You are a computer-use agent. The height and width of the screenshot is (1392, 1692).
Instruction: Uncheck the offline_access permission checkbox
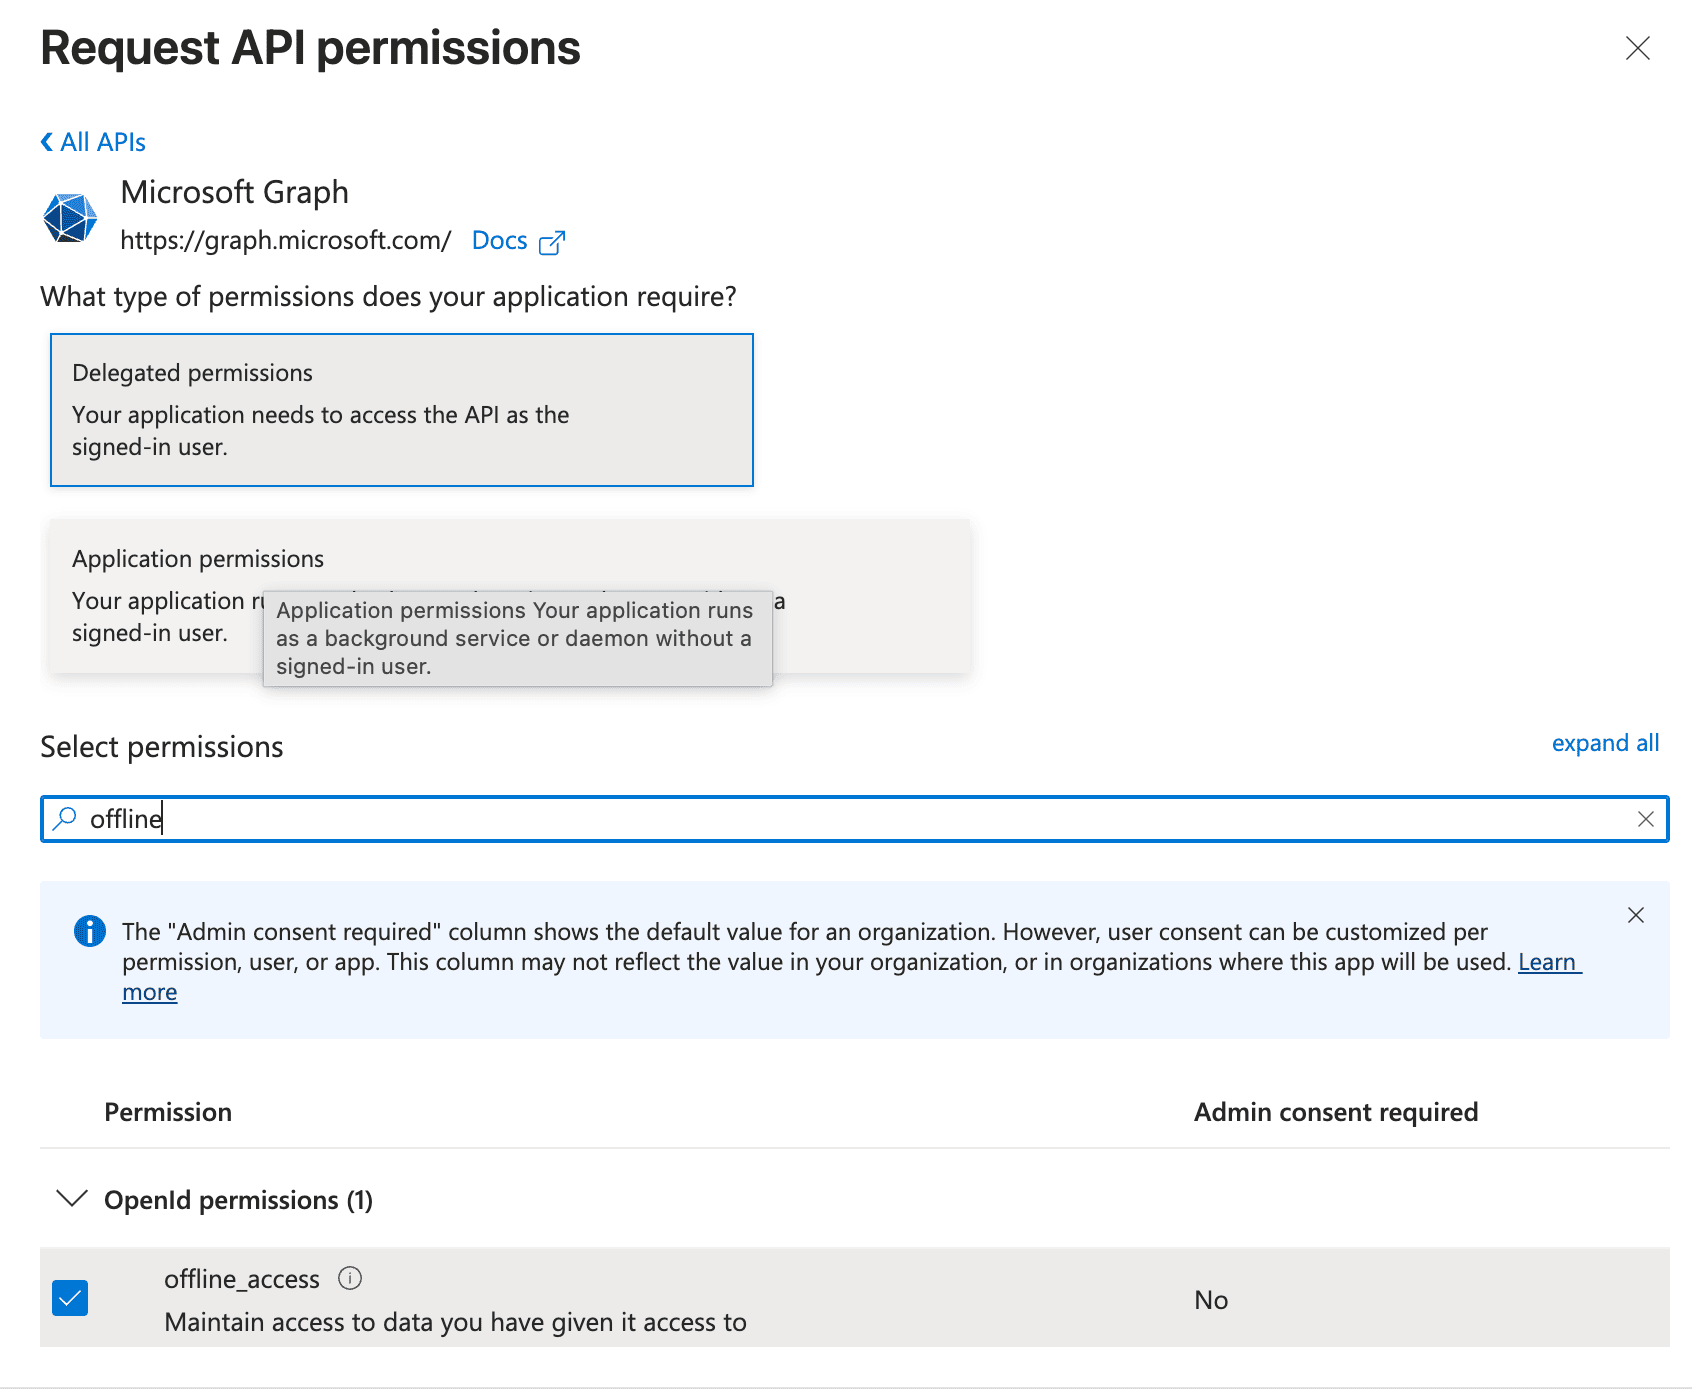pyautogui.click(x=70, y=1298)
